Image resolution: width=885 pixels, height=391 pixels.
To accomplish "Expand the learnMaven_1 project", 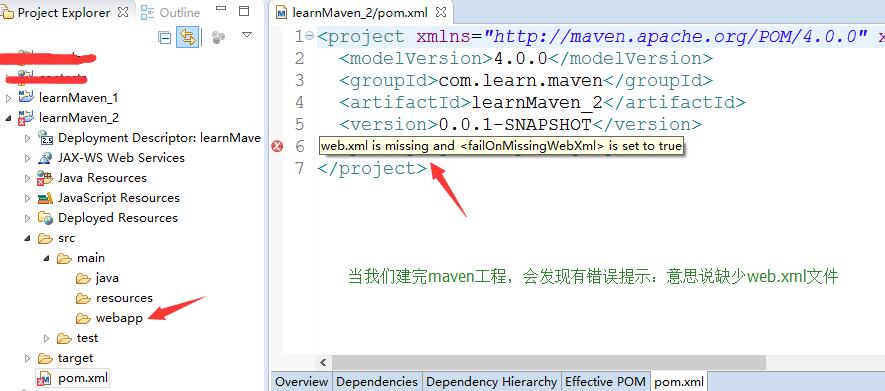I will tap(8, 98).
